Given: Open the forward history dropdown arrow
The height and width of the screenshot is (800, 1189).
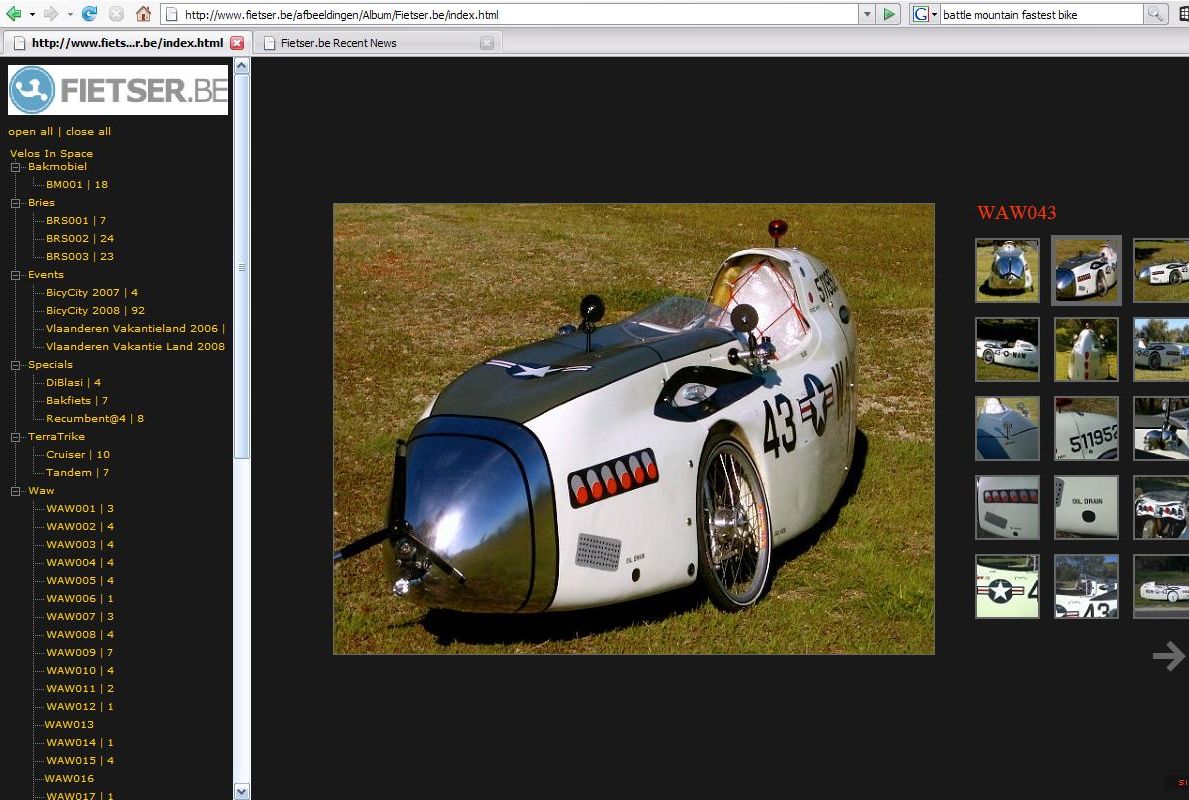Looking at the screenshot, I should (70, 14).
